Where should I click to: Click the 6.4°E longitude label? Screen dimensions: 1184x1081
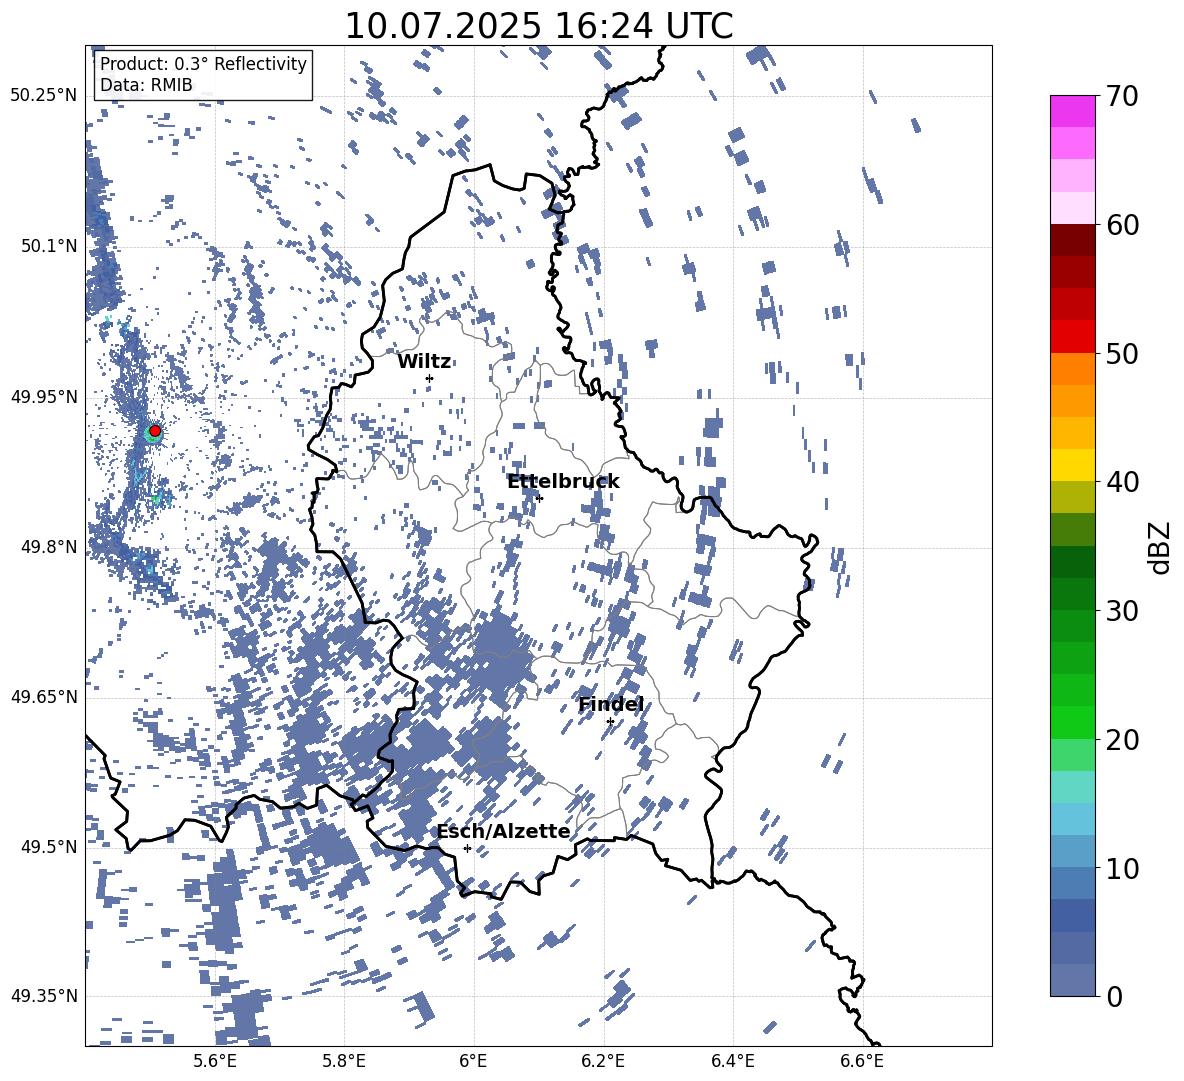pos(733,1062)
